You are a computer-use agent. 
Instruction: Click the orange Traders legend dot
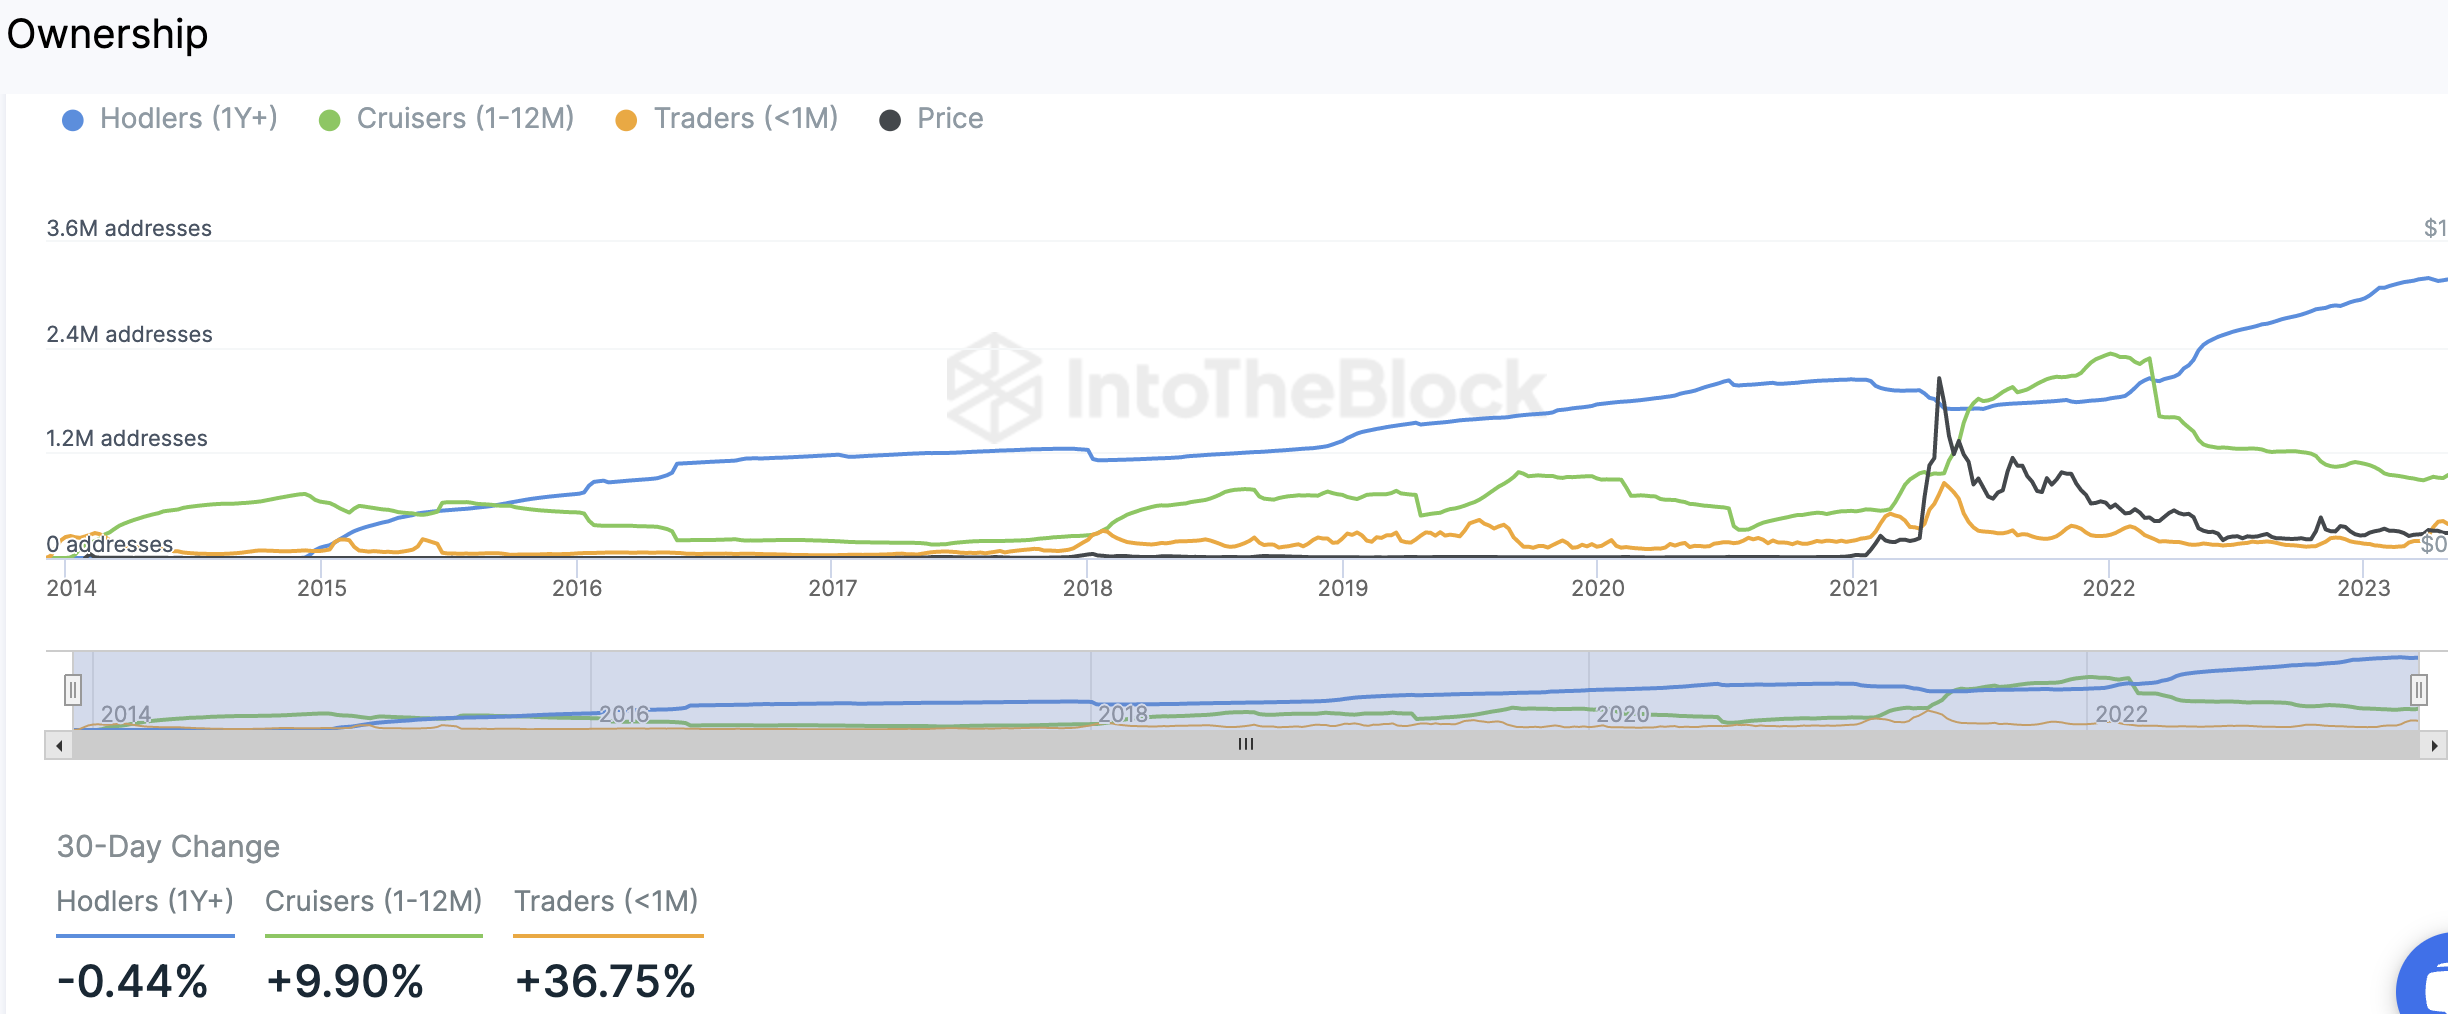[x=626, y=121]
